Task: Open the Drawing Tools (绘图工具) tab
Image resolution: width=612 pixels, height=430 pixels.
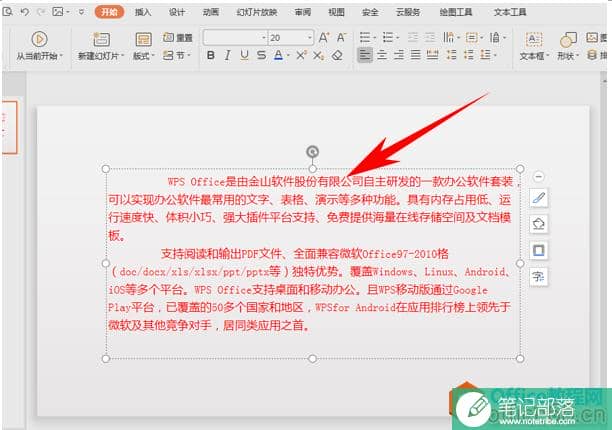Action: pyautogui.click(x=455, y=12)
